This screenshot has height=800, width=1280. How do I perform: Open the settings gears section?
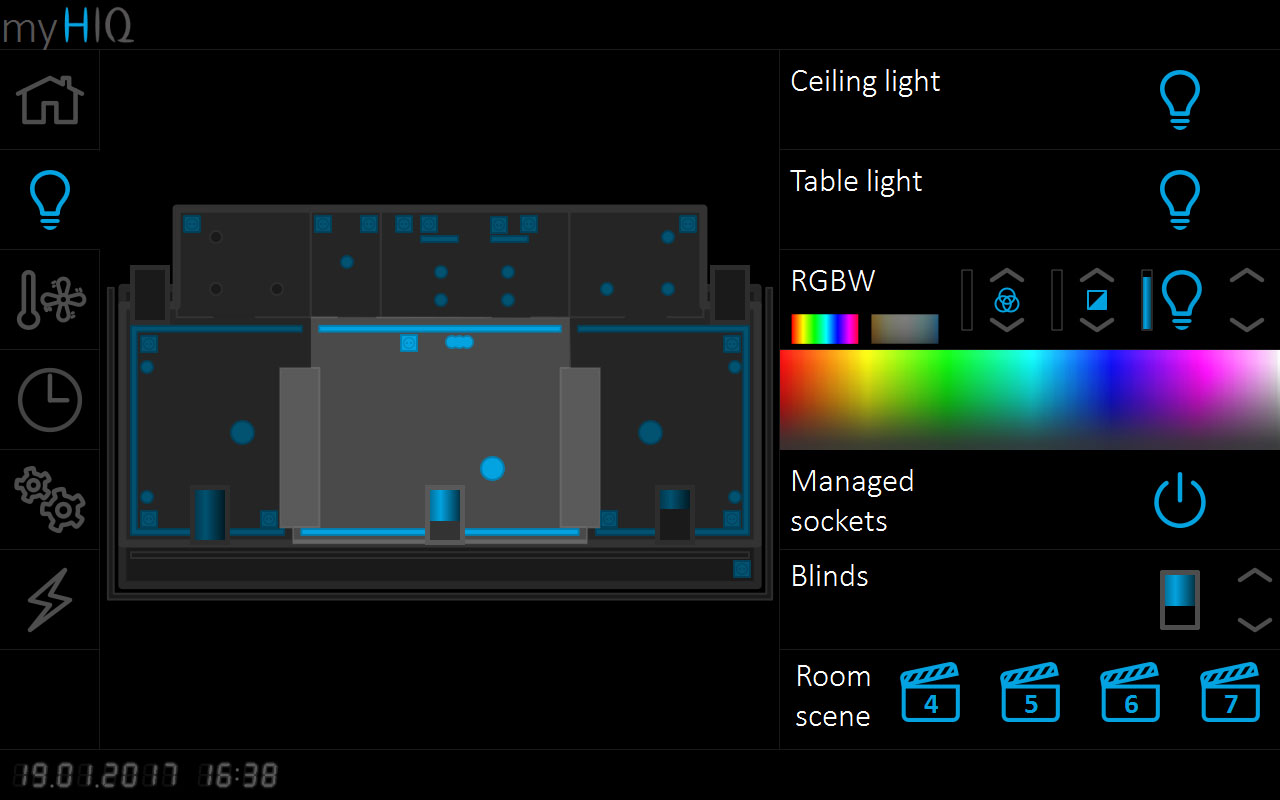(50, 500)
